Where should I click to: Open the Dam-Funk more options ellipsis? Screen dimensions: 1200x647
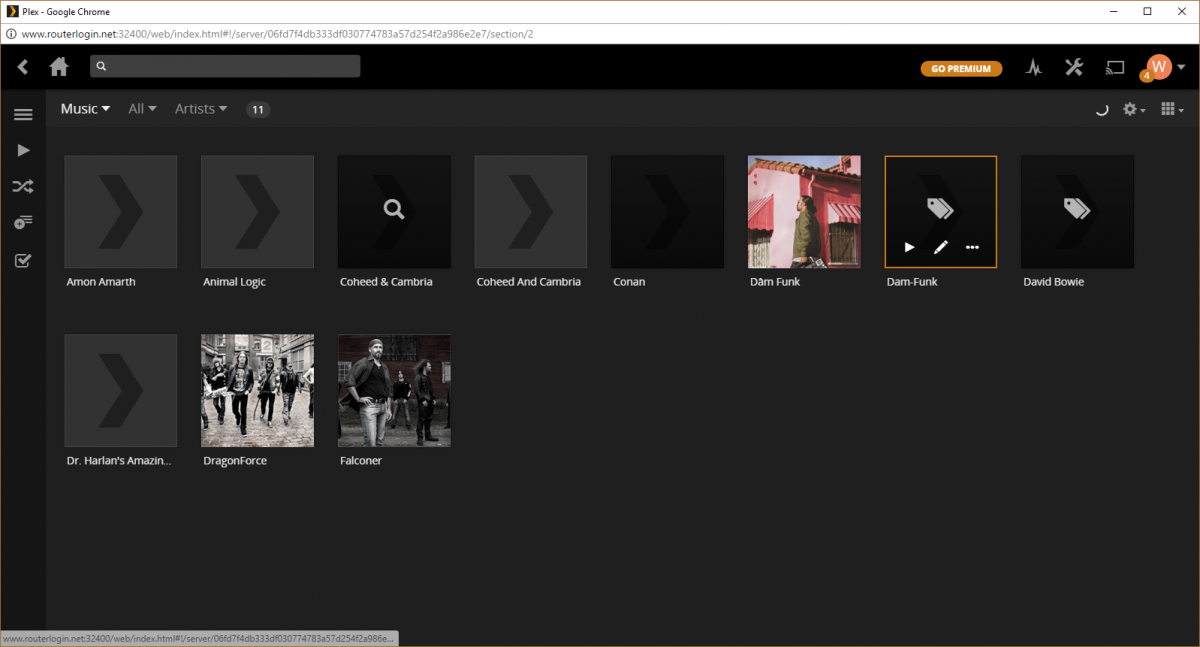[972, 247]
